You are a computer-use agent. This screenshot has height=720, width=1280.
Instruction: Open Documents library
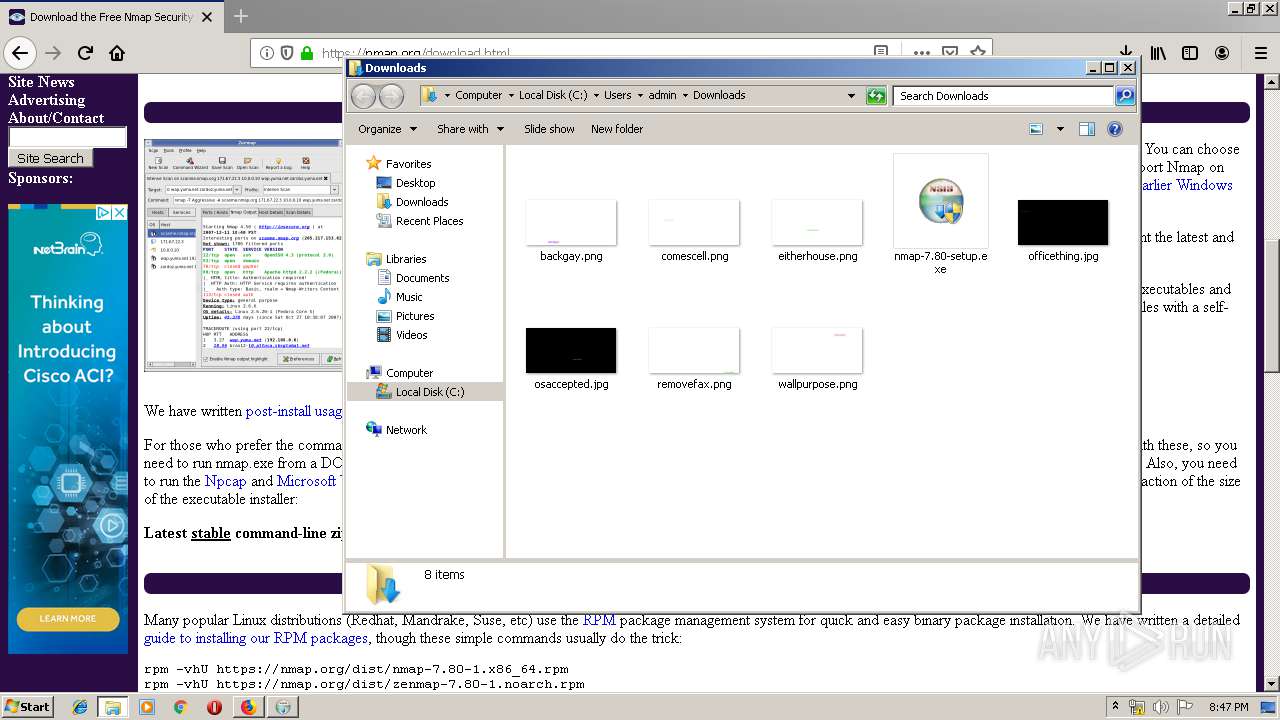click(x=422, y=278)
